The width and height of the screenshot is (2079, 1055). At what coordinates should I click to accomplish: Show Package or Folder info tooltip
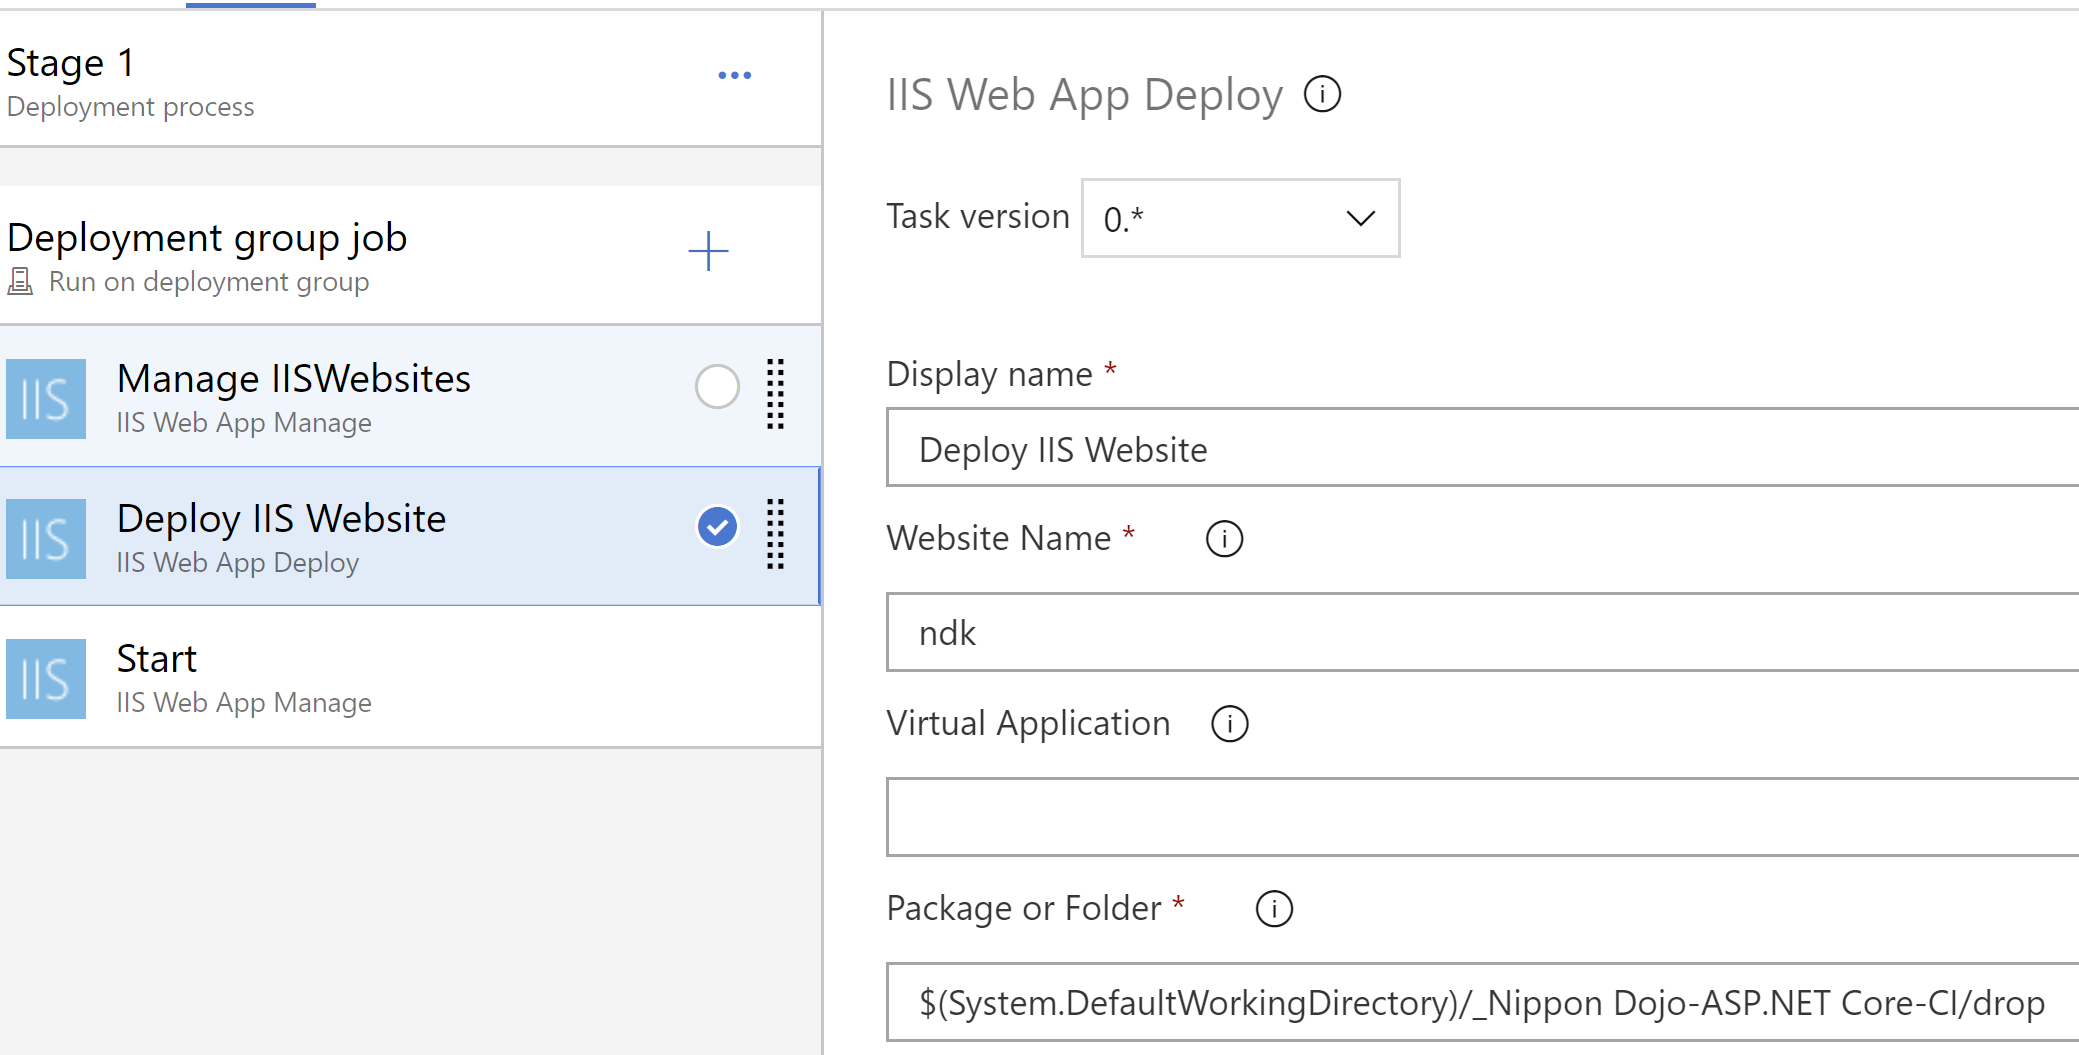1273,909
